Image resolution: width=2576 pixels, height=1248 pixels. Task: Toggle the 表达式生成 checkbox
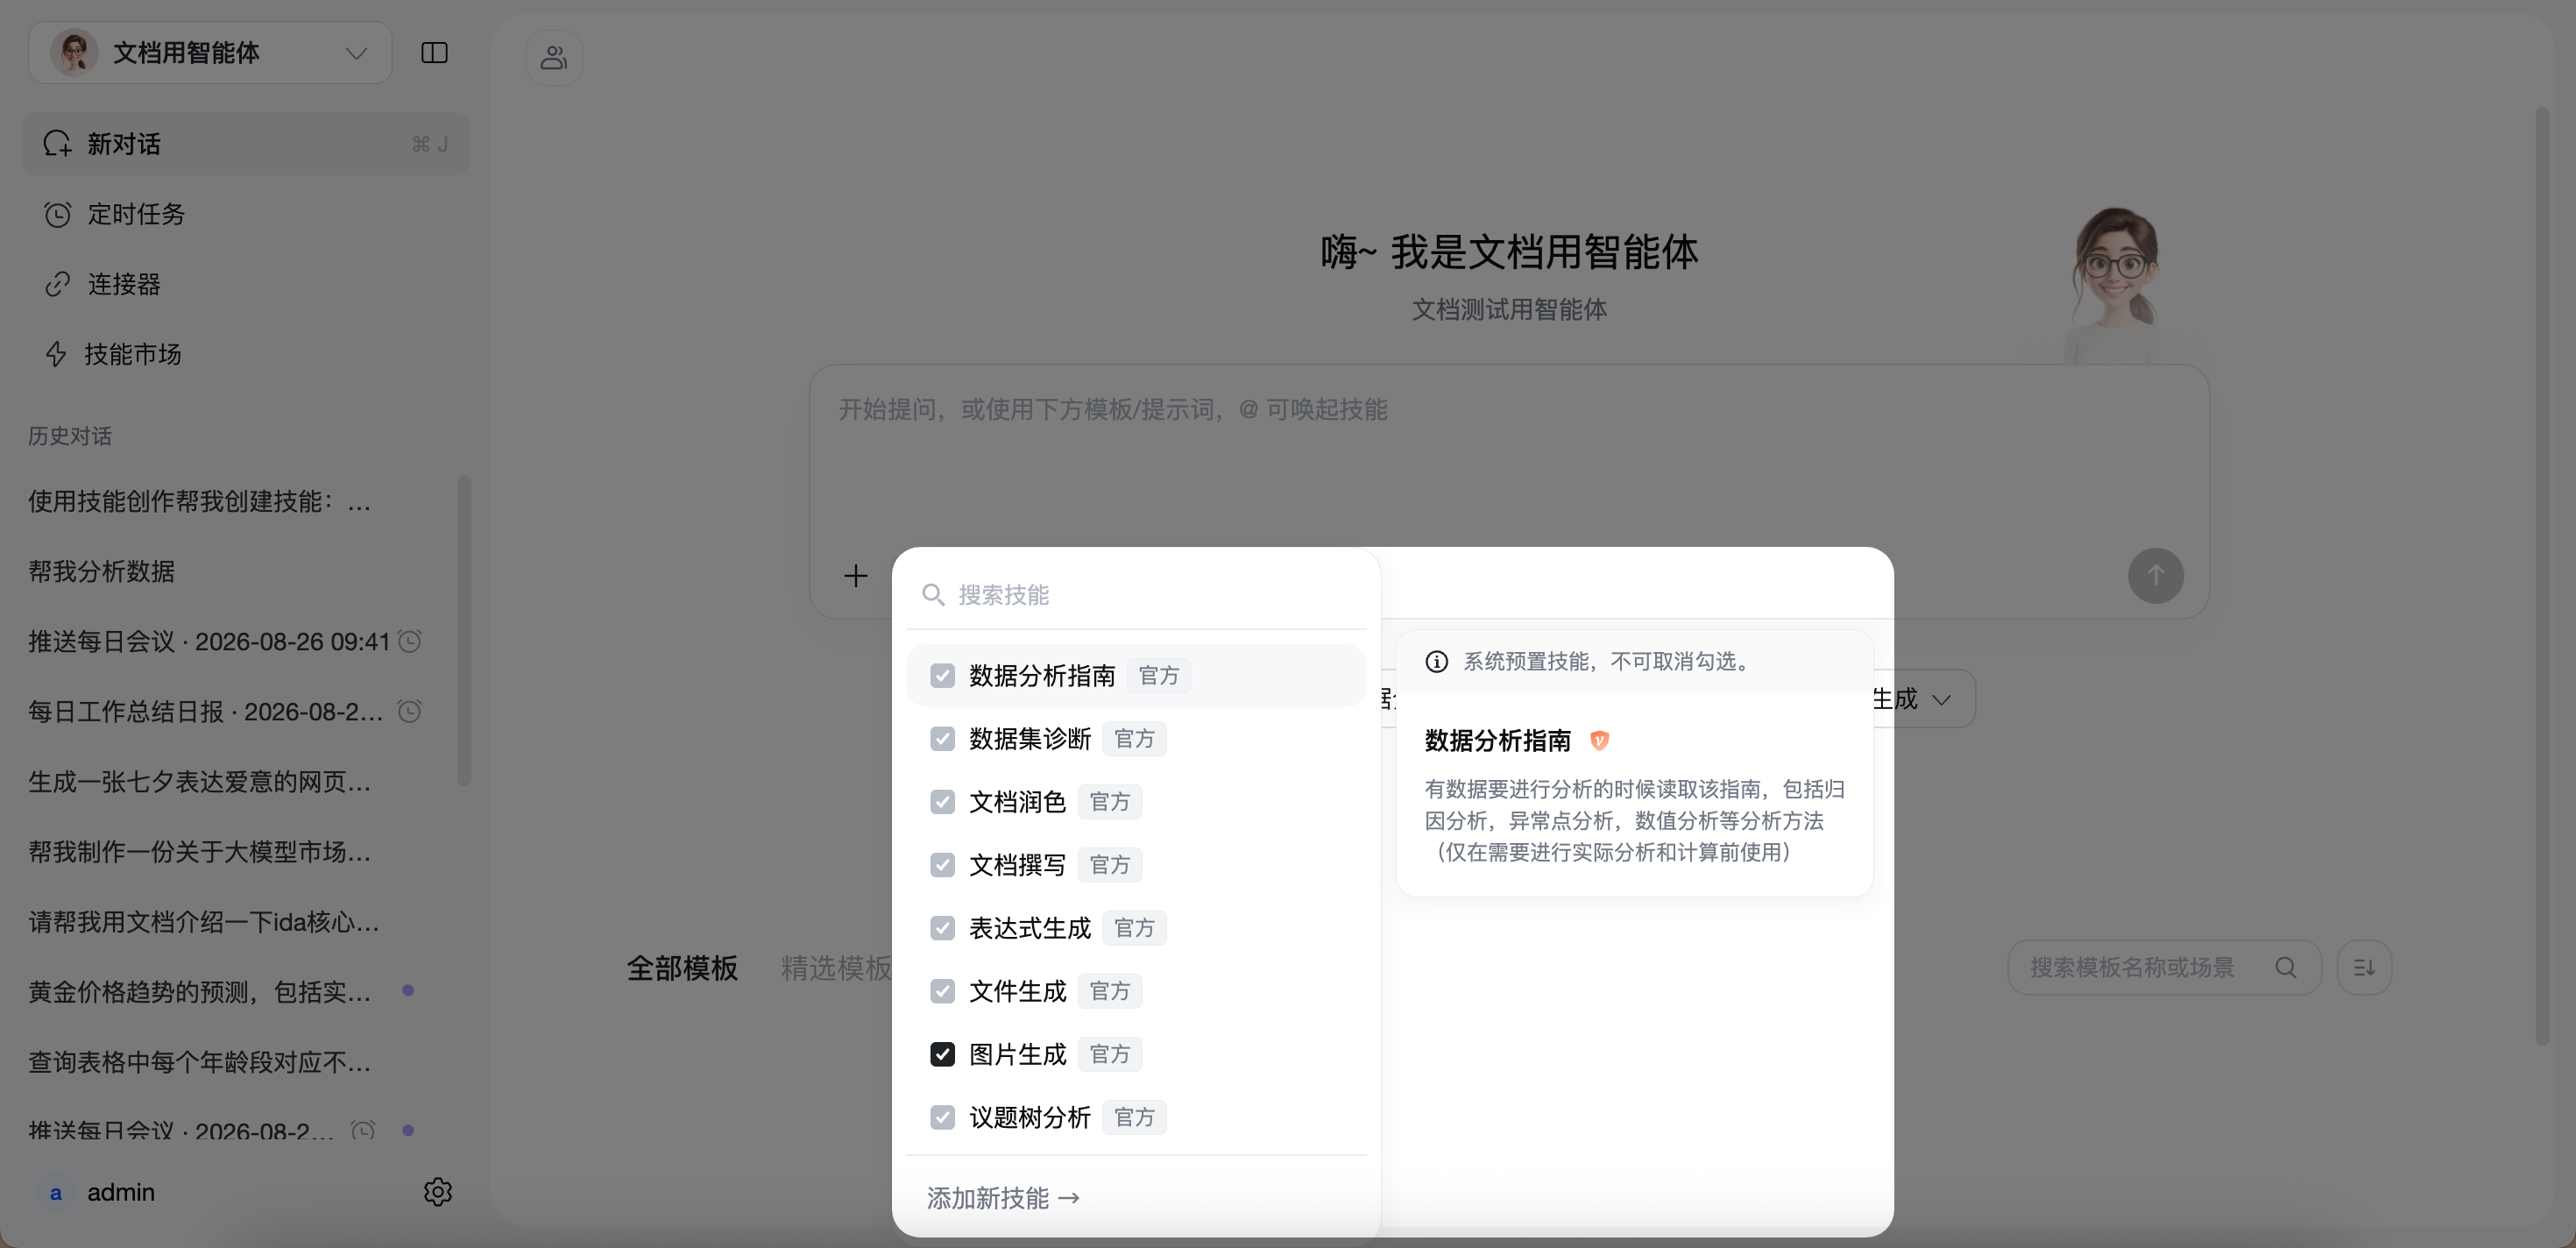[942, 928]
